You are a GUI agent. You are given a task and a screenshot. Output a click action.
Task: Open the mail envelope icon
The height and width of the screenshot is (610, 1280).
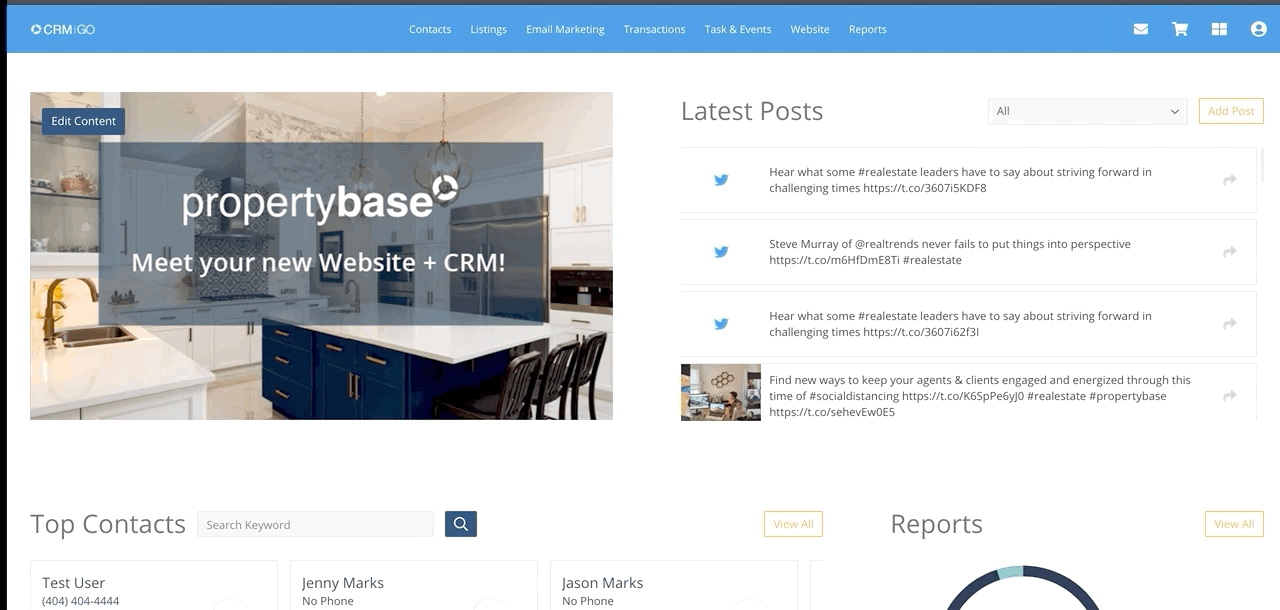click(x=1140, y=29)
